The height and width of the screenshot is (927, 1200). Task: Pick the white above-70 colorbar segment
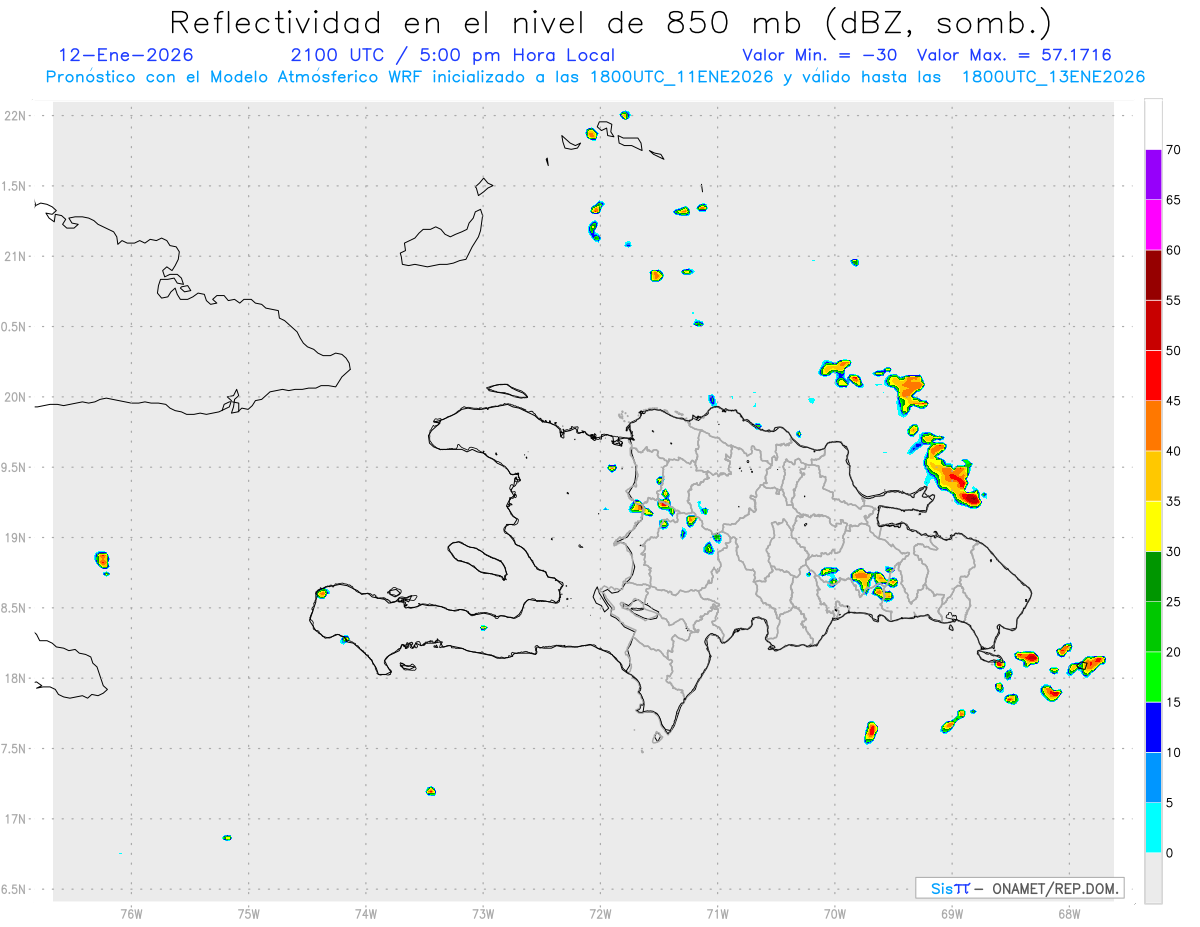click(1153, 124)
